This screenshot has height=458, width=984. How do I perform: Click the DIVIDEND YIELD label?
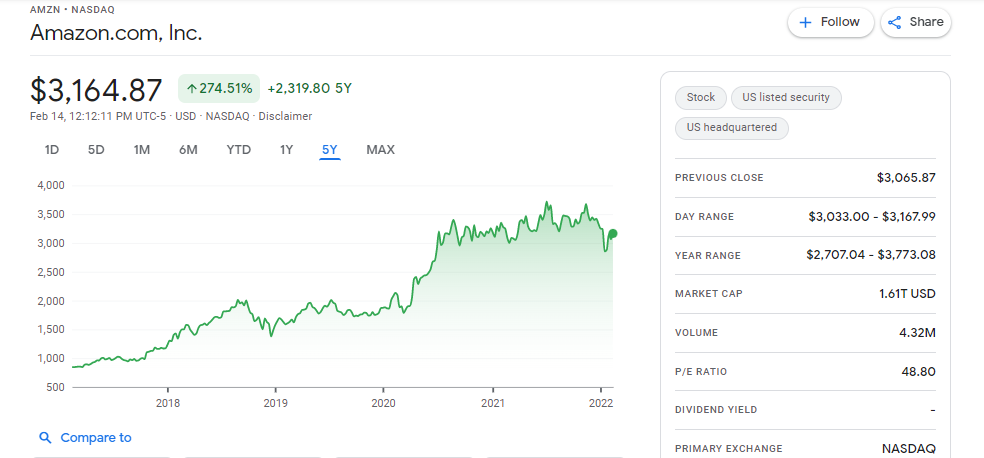pyautogui.click(x=716, y=410)
